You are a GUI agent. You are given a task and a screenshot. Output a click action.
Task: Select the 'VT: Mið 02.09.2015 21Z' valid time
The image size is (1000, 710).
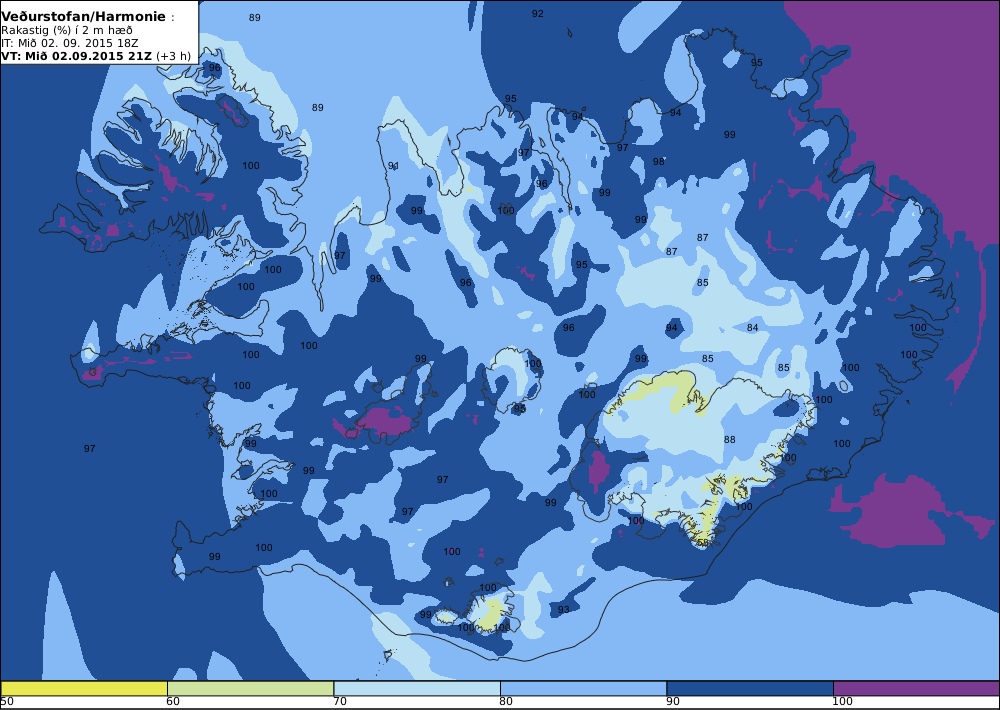click(x=77, y=55)
